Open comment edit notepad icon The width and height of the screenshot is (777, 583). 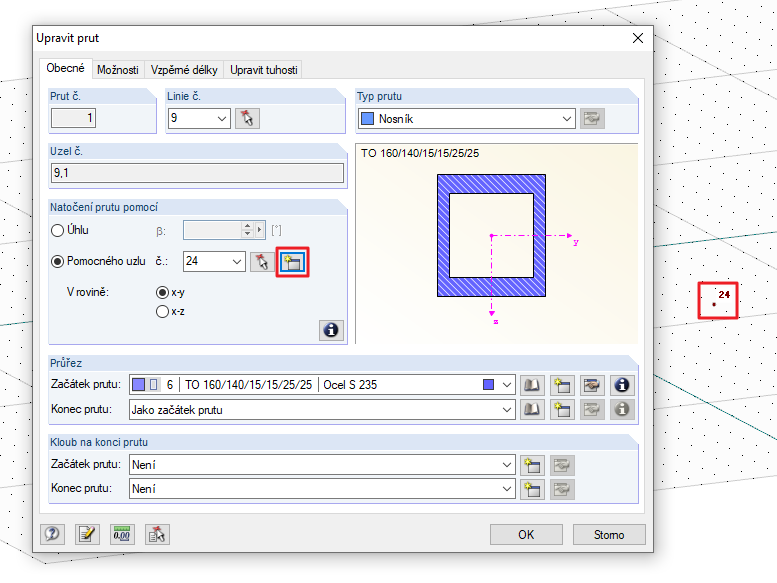pos(87,534)
